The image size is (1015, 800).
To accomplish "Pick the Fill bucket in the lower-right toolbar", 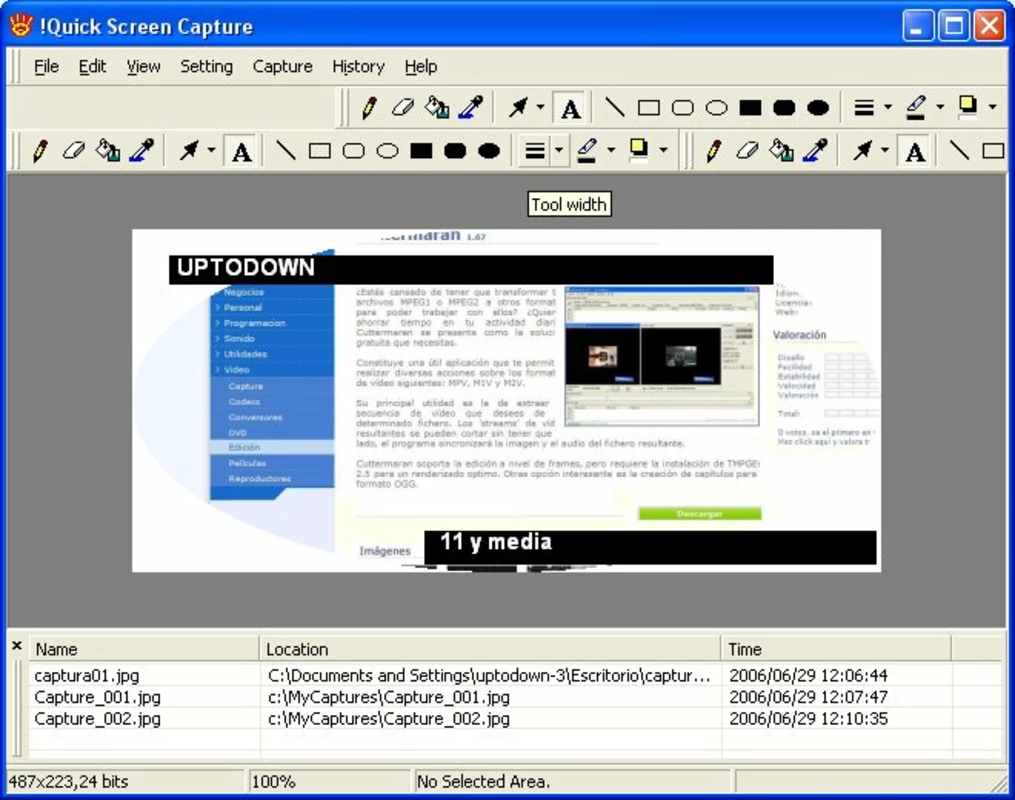I will pos(781,151).
